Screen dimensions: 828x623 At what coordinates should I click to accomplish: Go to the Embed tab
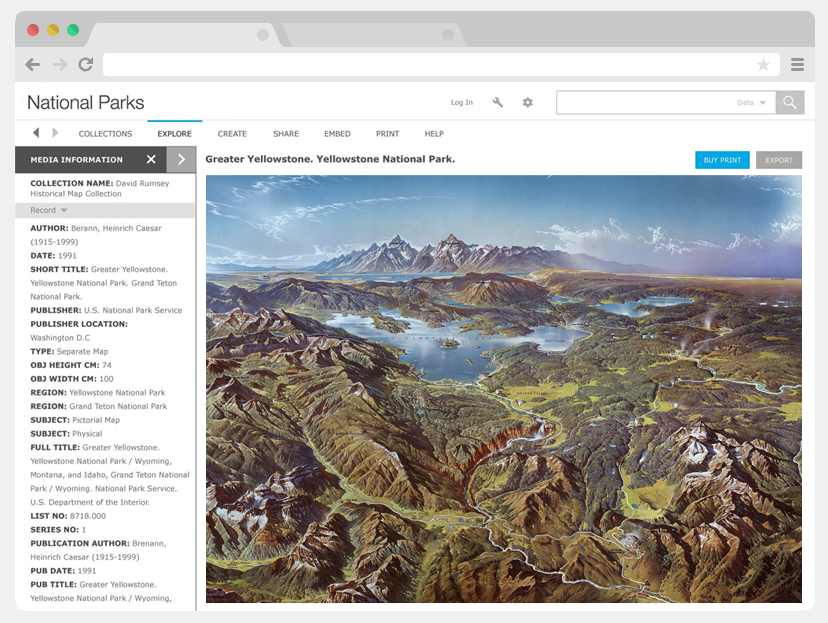[x=337, y=134]
